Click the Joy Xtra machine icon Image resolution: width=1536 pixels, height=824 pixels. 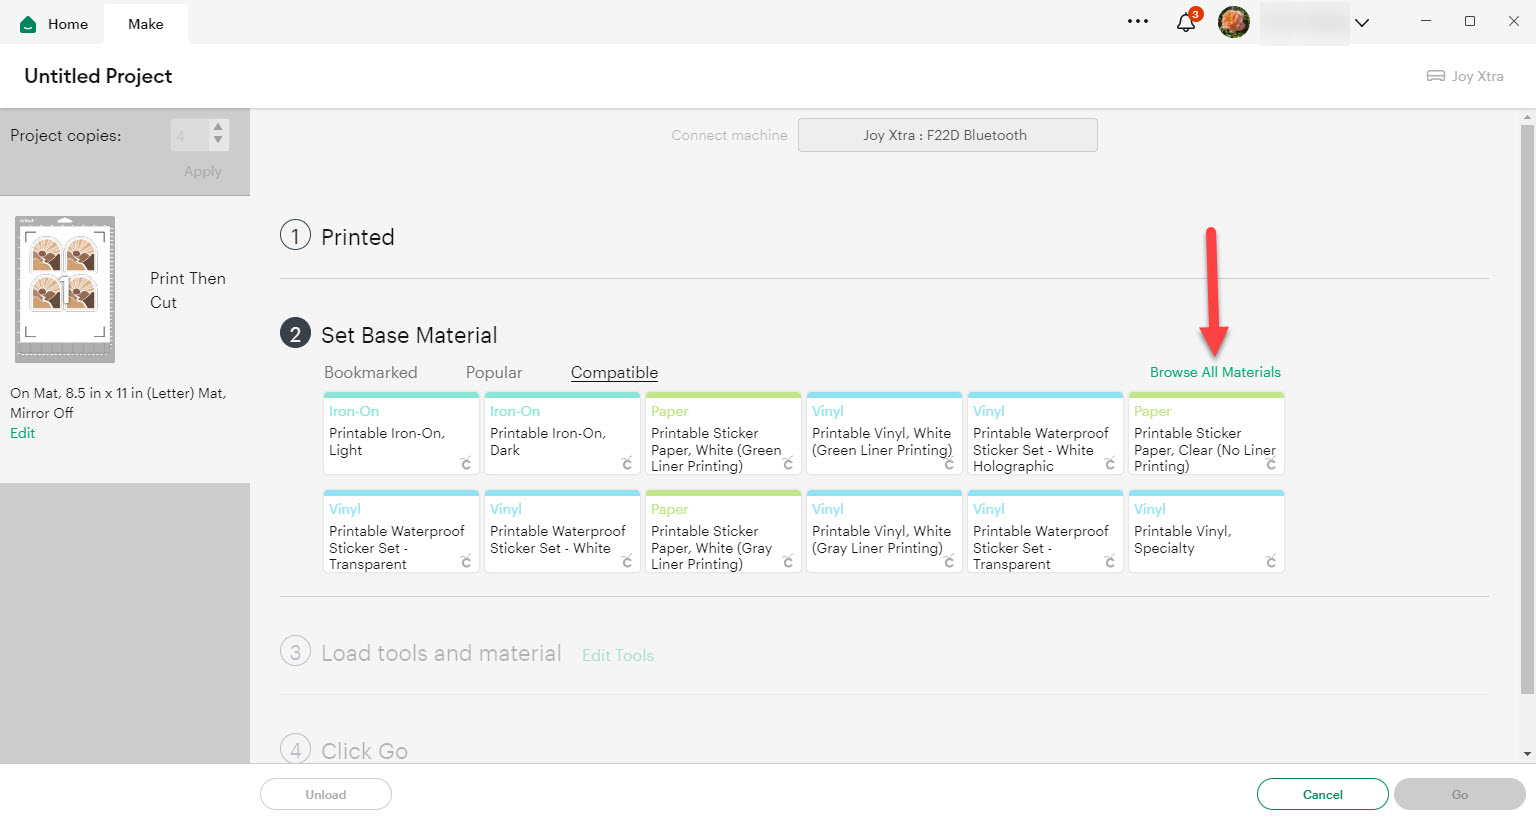(1435, 76)
